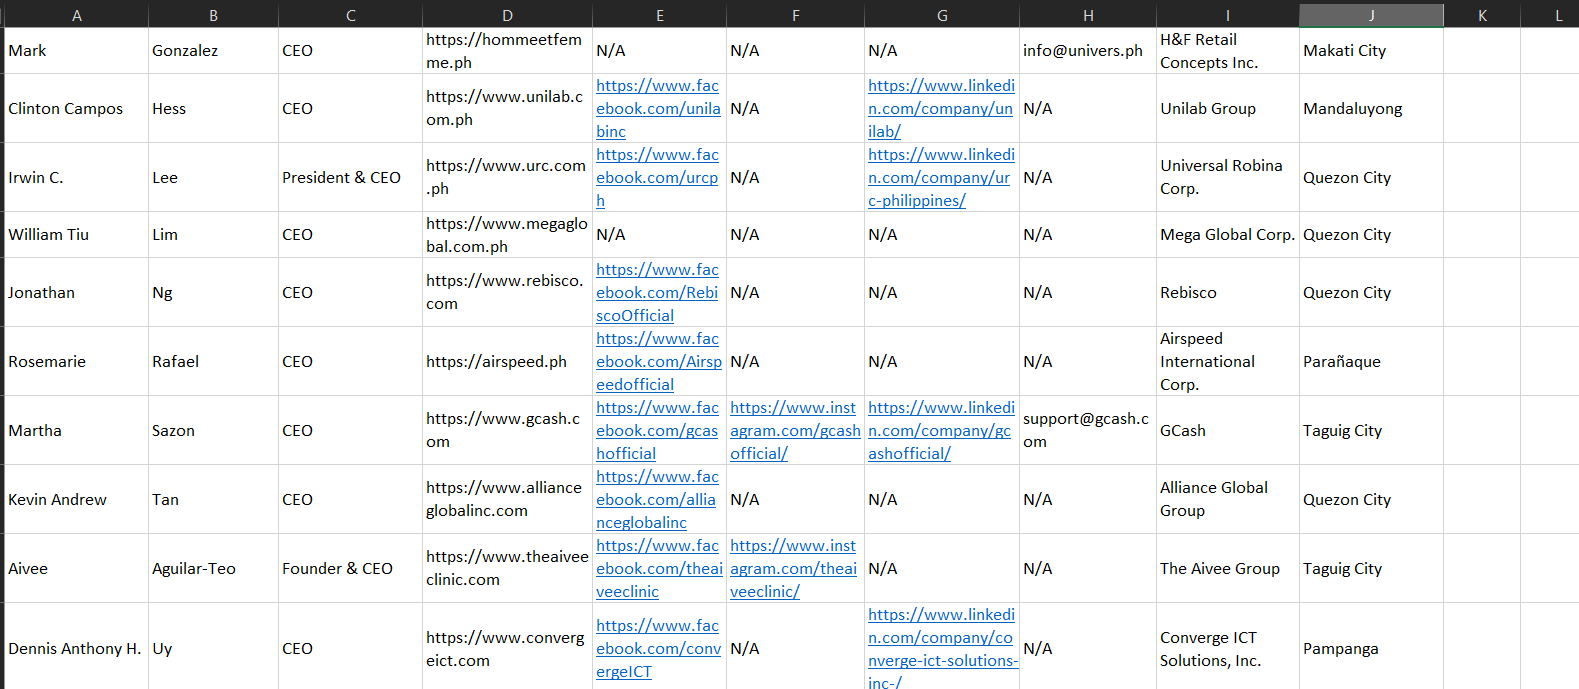Viewport: 1579px width, 689px height.
Task: Open Unilab LinkedIn company link
Action: [941, 108]
